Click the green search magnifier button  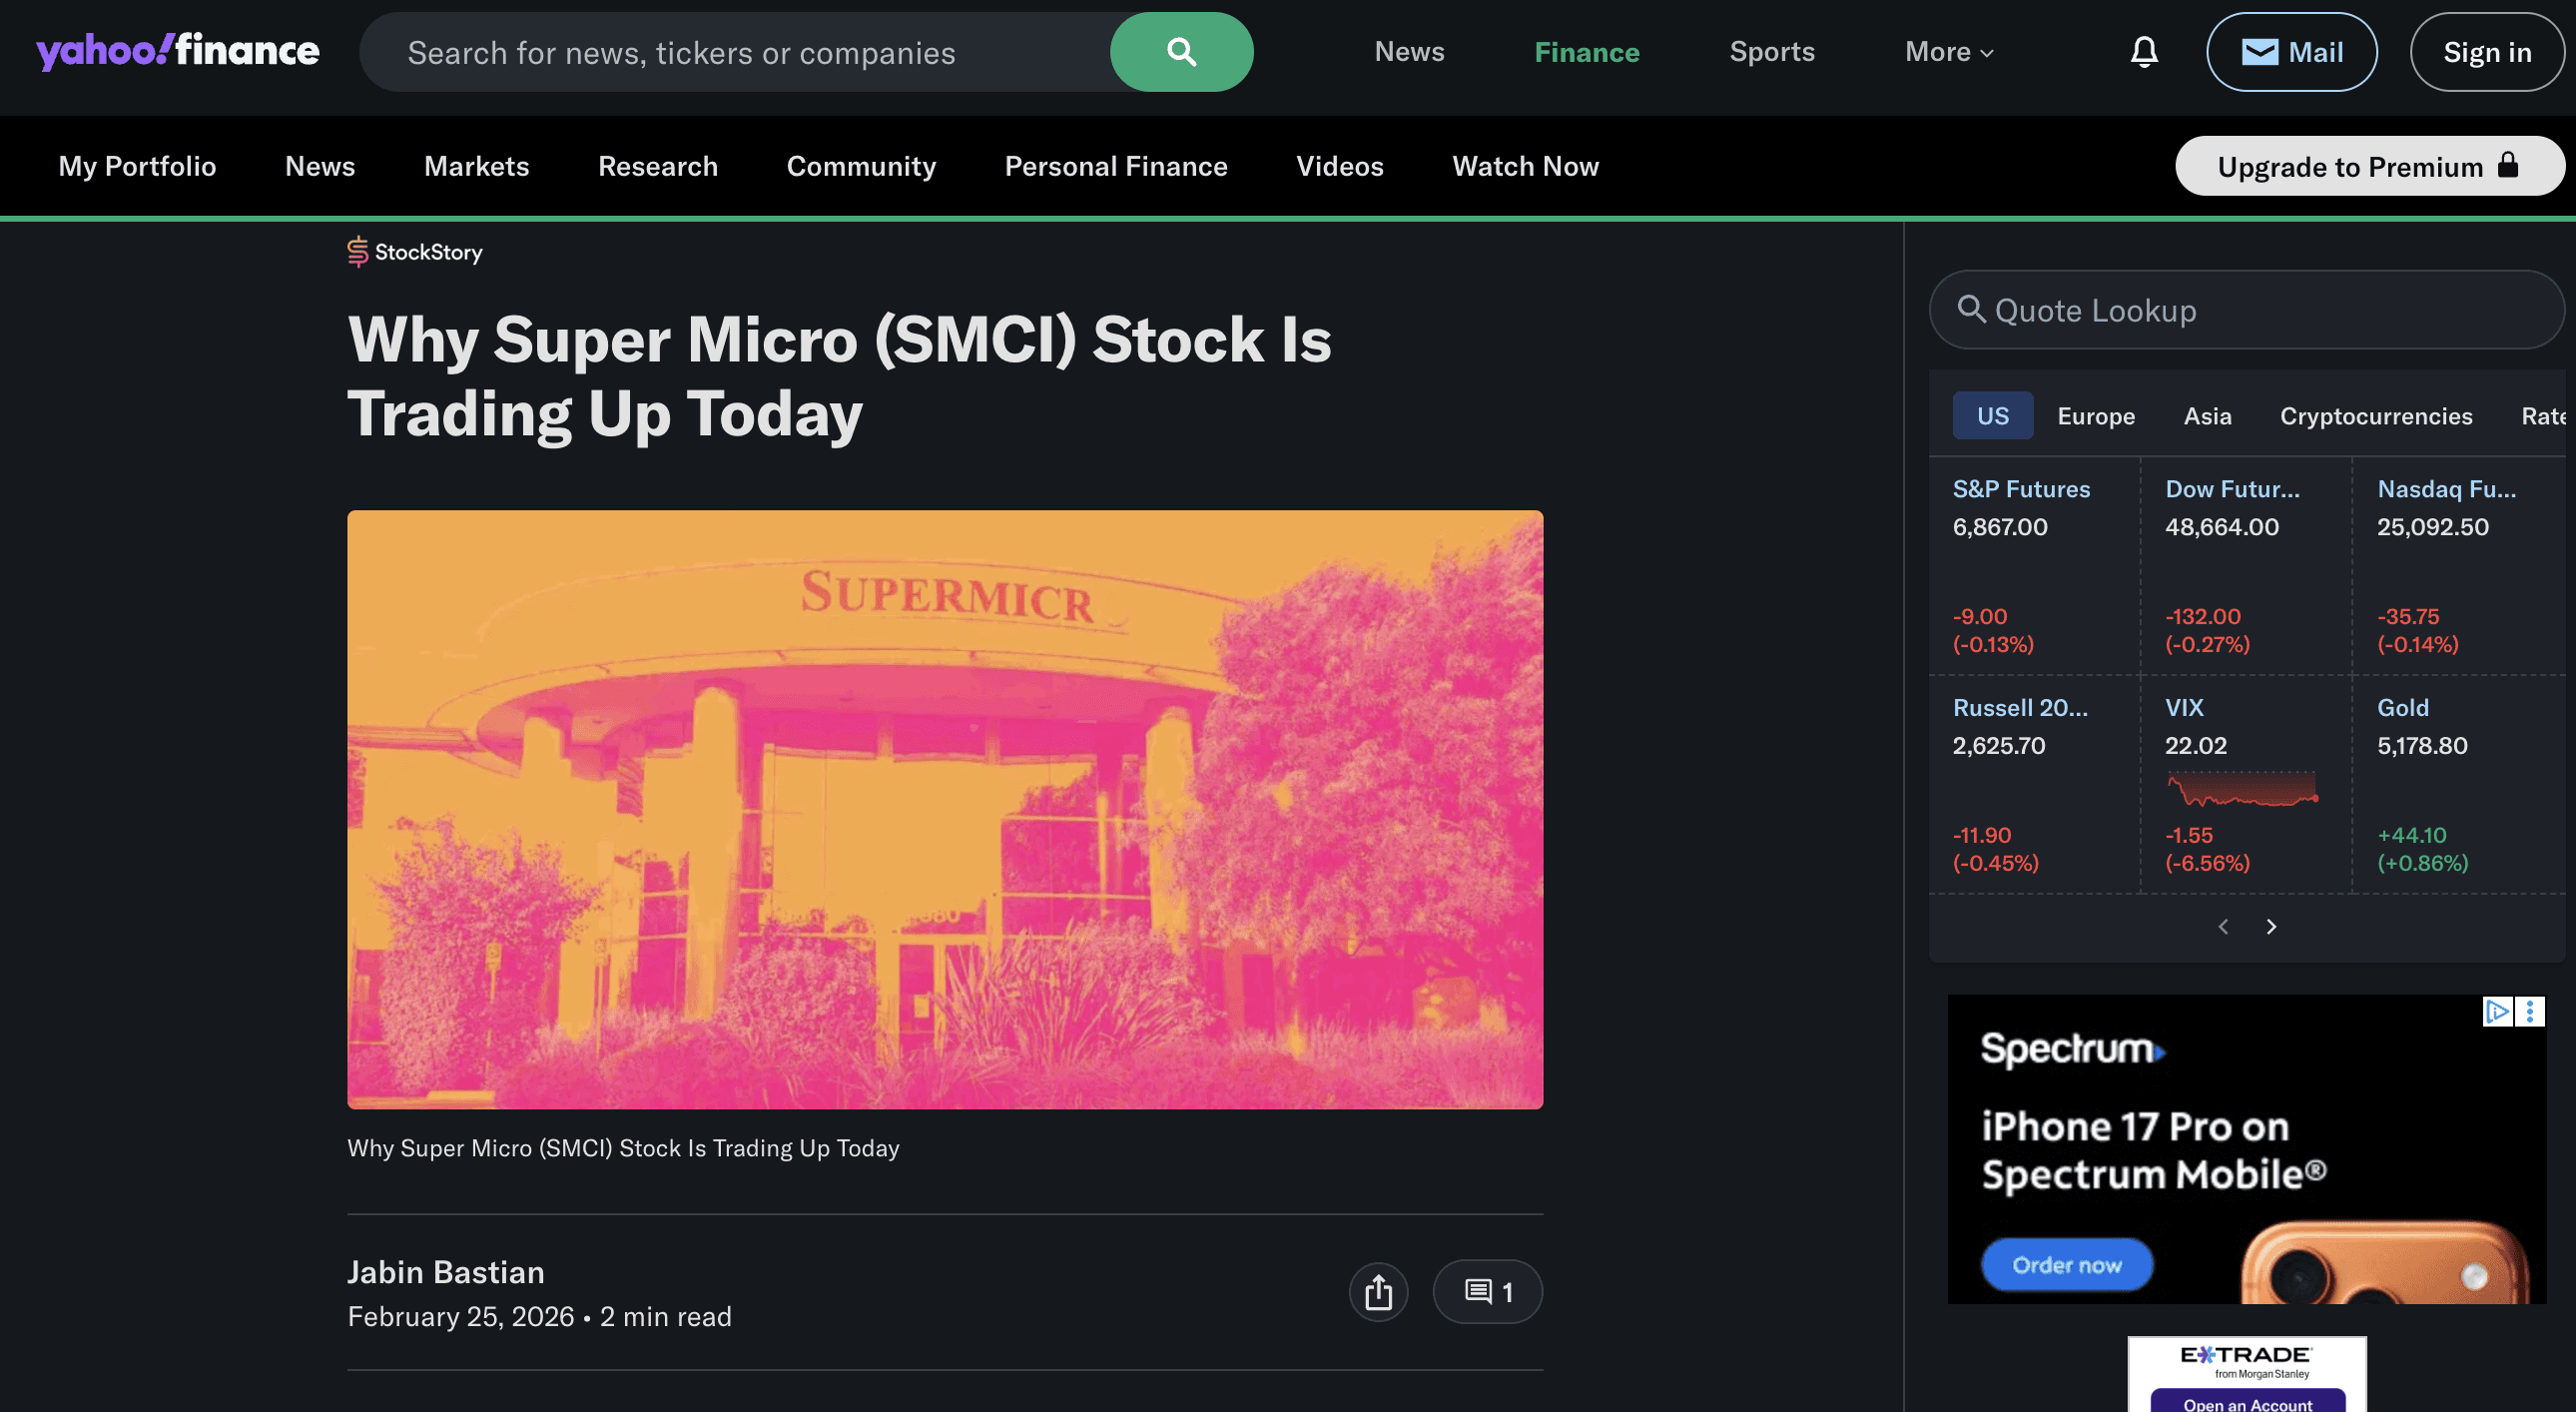1181,52
